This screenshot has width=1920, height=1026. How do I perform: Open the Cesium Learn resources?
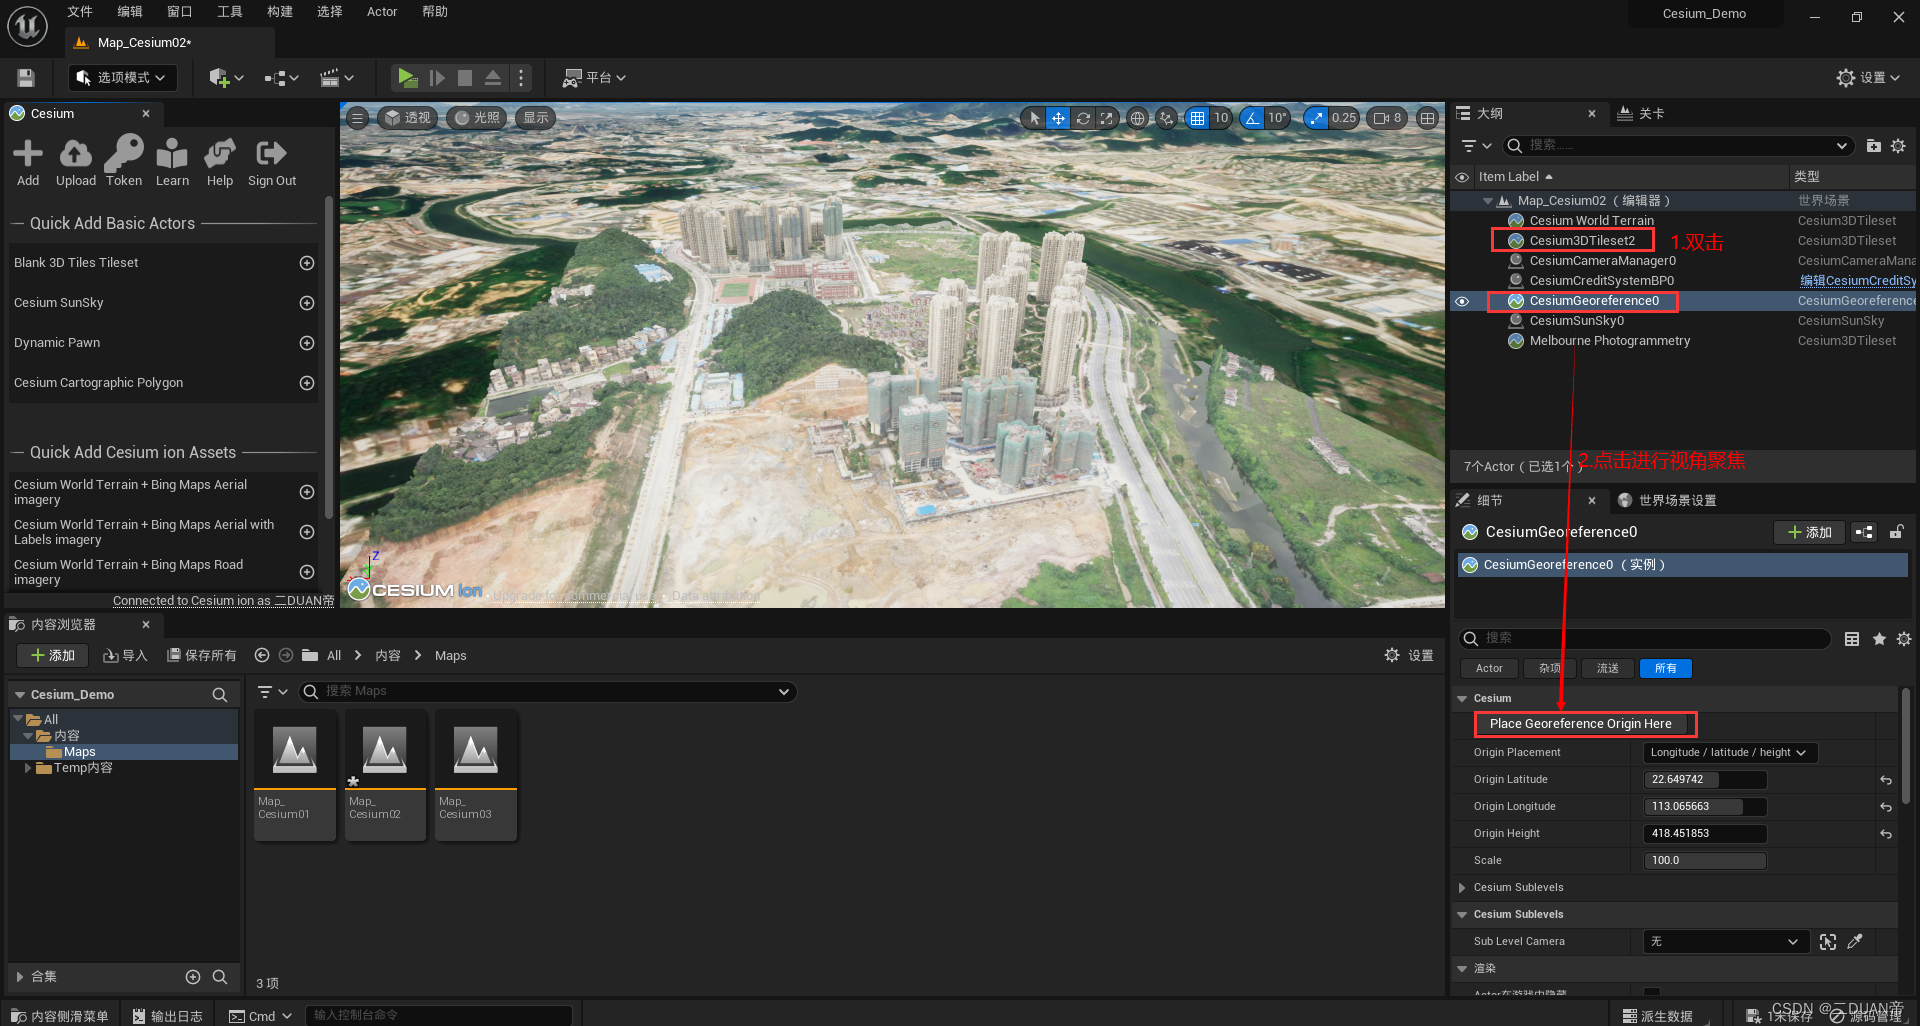point(172,162)
